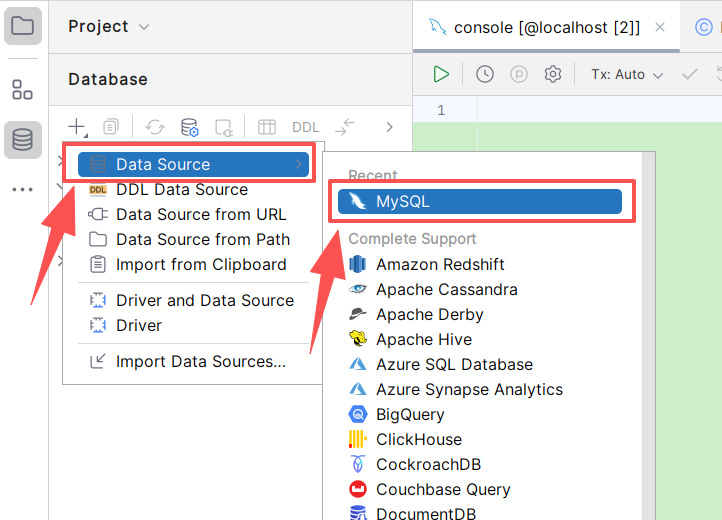This screenshot has height=520, width=722.
Task: Select MySQL from Recent list
Action: click(x=480, y=201)
